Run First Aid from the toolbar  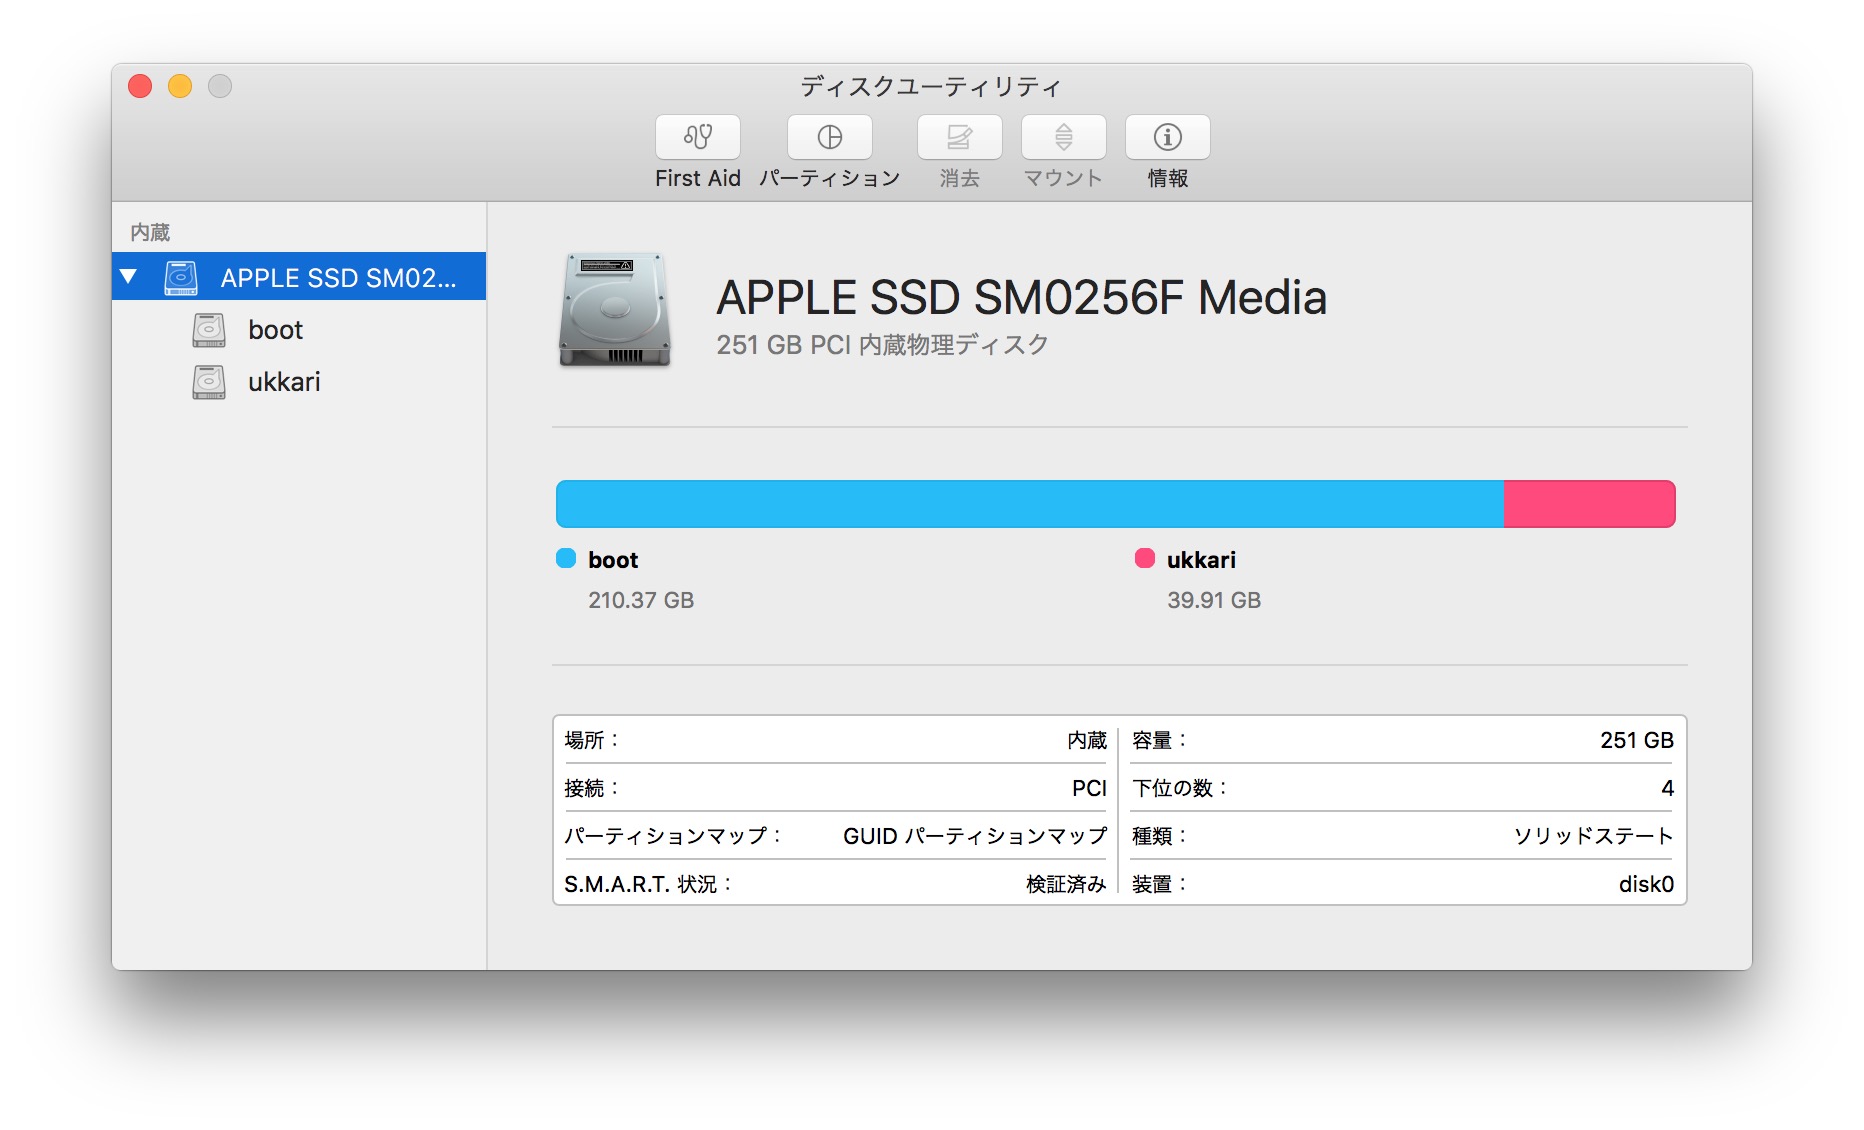[x=698, y=137]
